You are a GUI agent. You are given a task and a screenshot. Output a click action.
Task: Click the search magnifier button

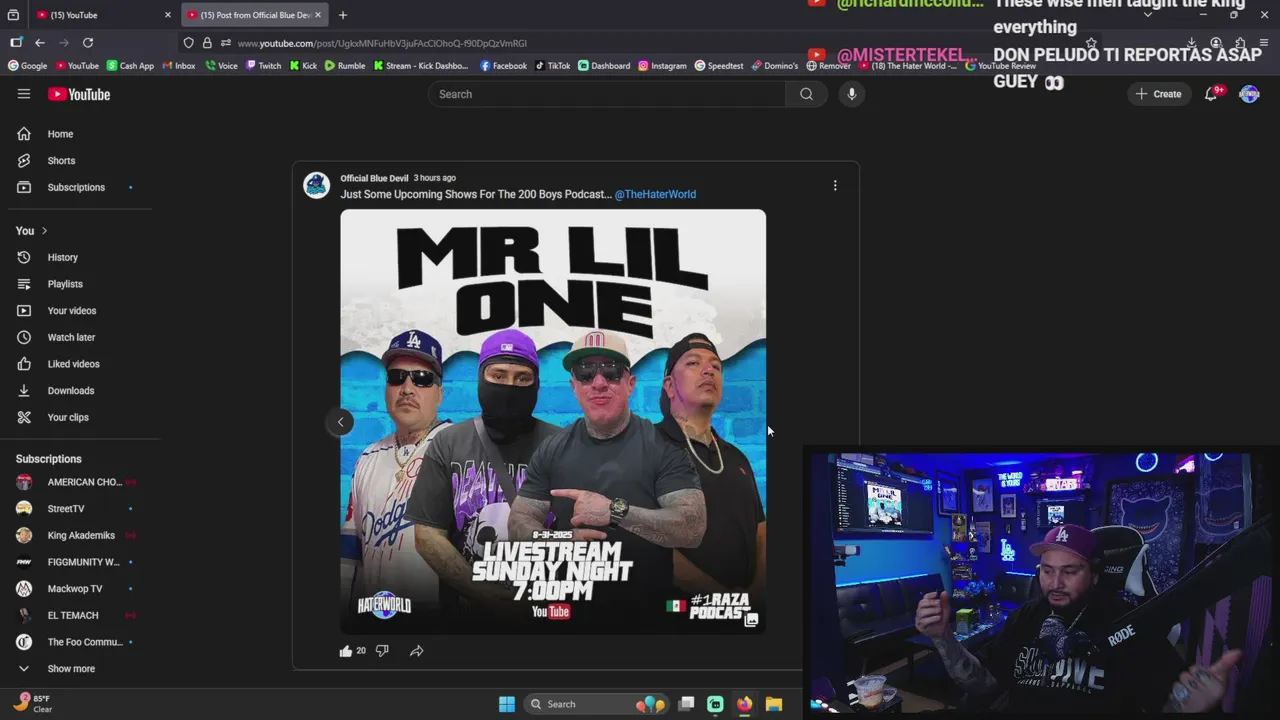point(806,94)
